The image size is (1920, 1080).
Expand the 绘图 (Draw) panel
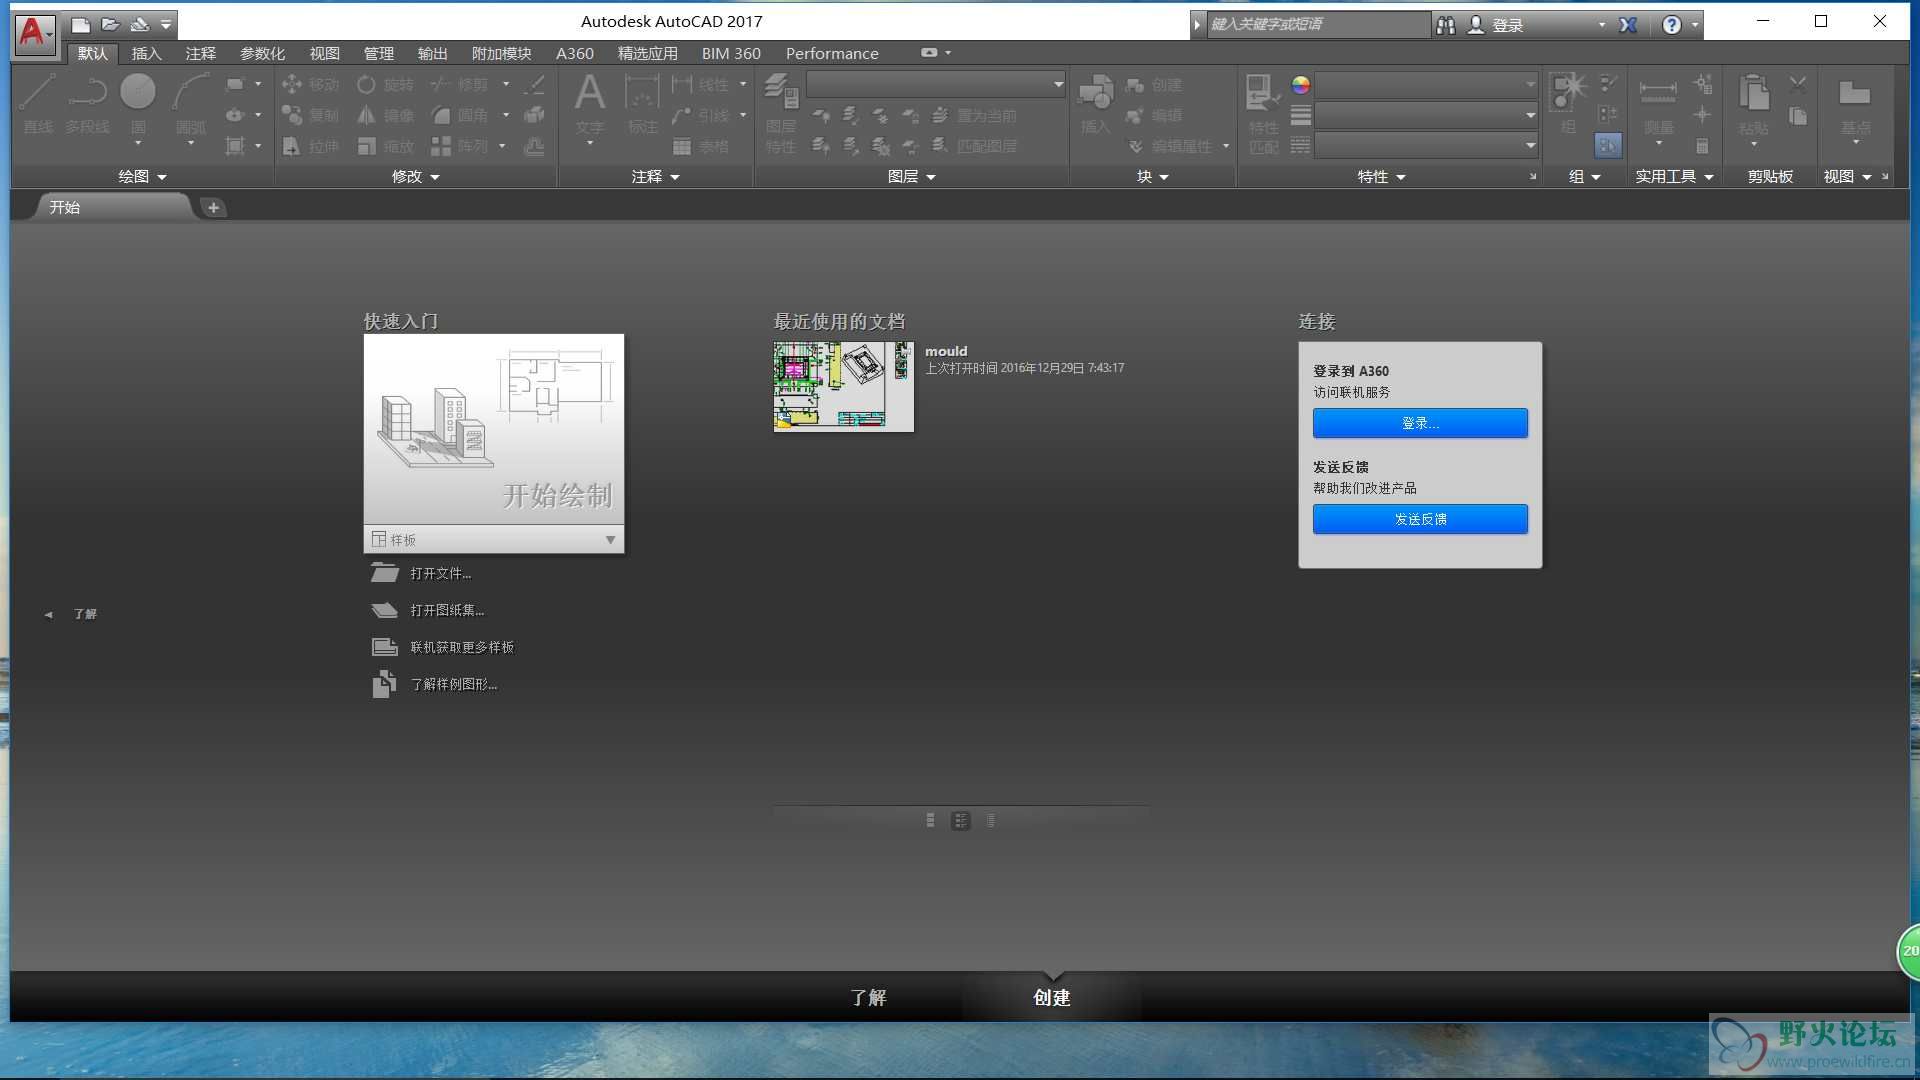[x=142, y=176]
